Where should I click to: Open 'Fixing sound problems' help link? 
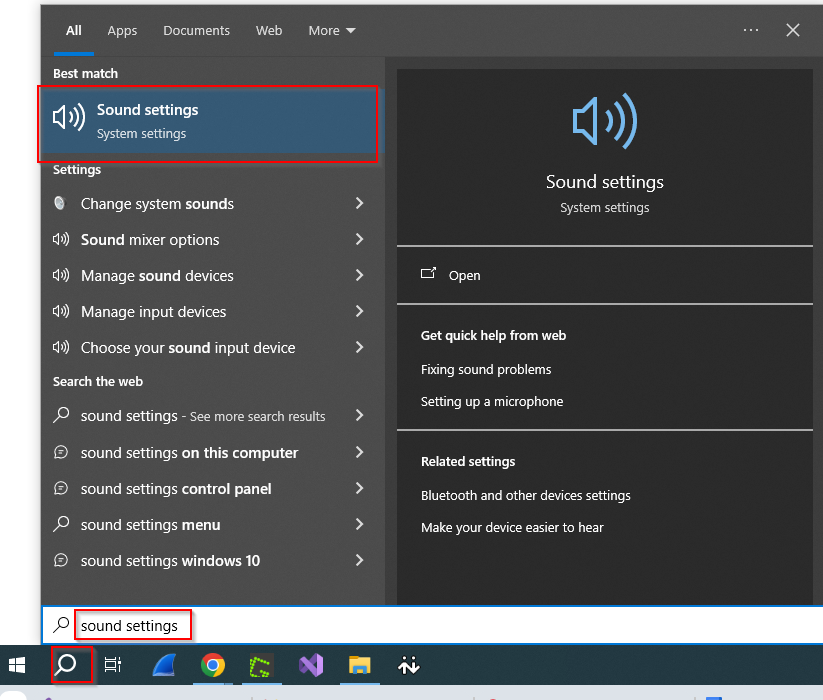point(486,369)
